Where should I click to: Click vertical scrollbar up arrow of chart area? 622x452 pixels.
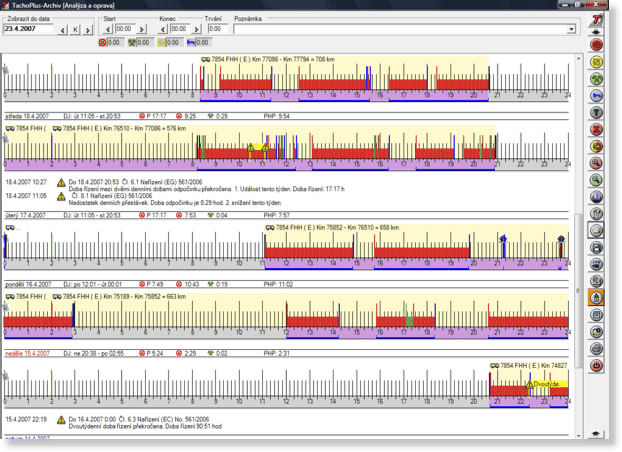tap(578, 58)
